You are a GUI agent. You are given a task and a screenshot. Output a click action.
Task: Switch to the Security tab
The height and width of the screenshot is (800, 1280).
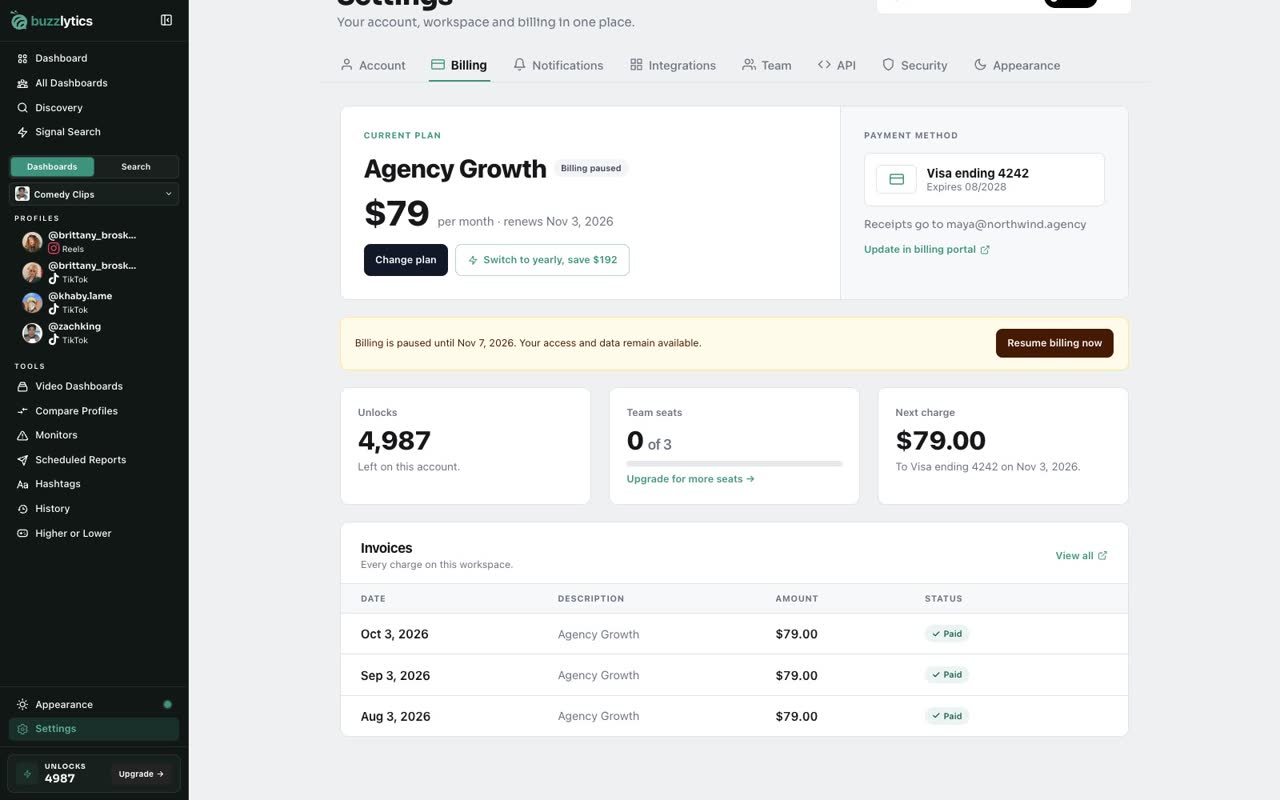pos(914,65)
